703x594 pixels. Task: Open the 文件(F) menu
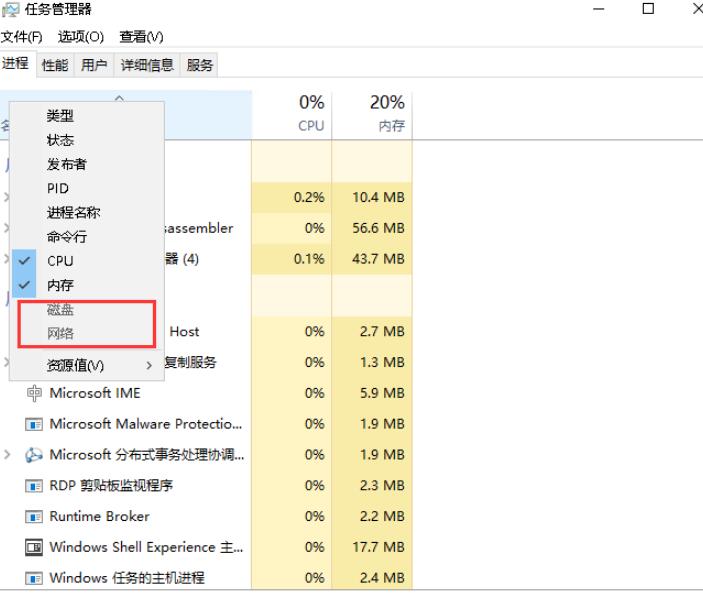(22, 37)
